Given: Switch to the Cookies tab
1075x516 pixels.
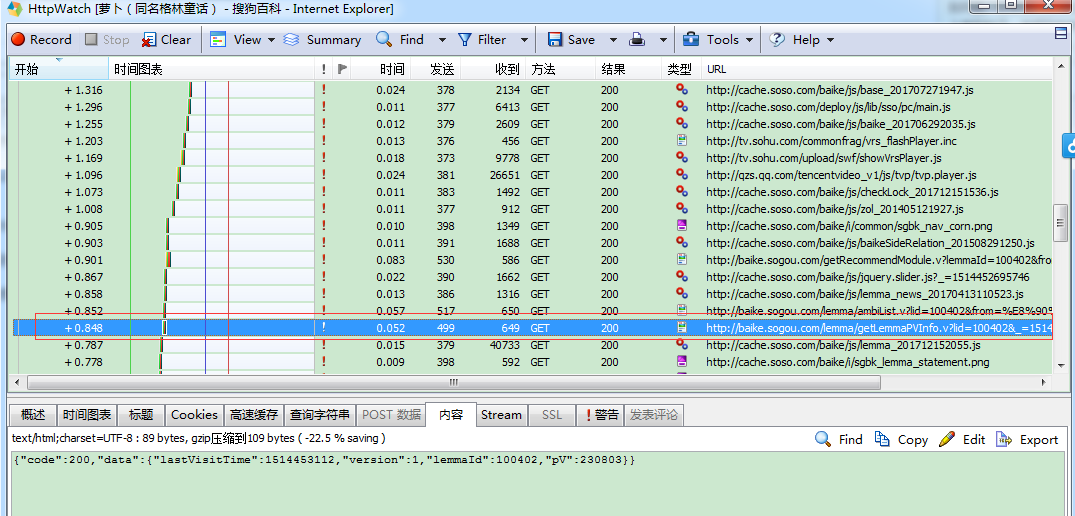Looking at the screenshot, I should tap(193, 414).
